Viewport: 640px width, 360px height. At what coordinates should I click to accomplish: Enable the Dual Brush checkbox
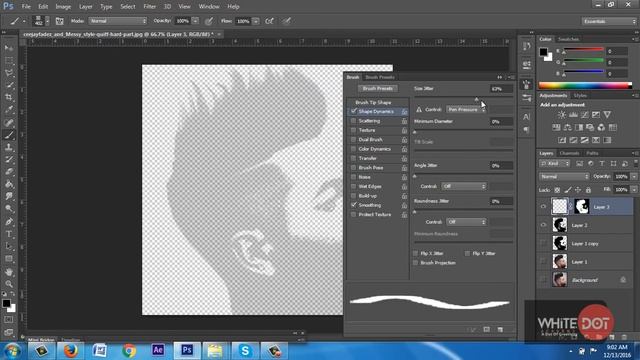click(353, 140)
